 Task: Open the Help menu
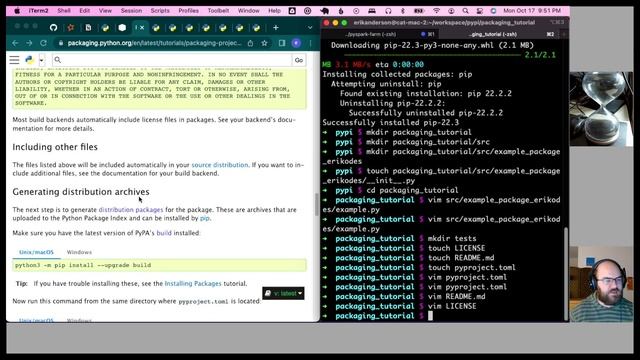(274, 11)
